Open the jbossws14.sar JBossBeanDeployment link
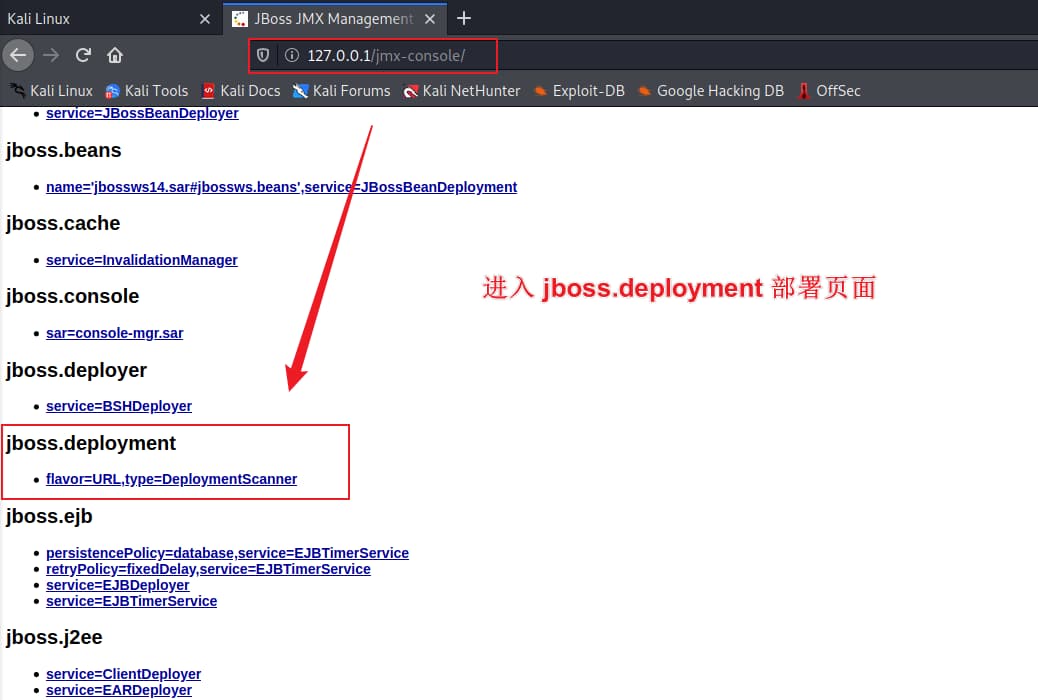 point(281,187)
